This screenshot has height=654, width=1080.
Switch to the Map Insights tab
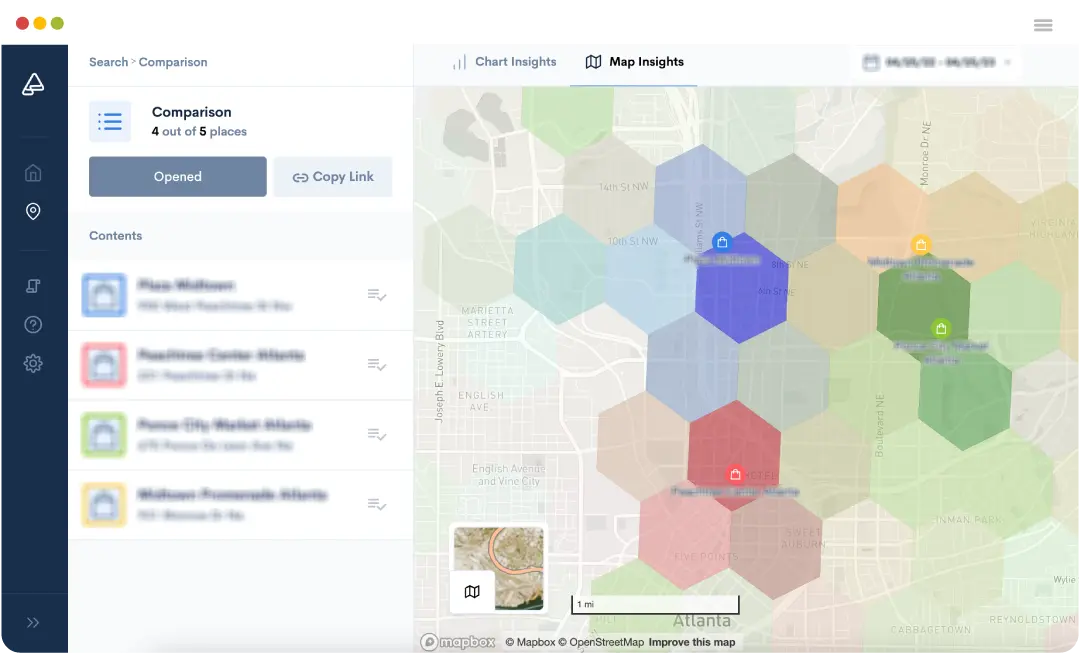(634, 62)
